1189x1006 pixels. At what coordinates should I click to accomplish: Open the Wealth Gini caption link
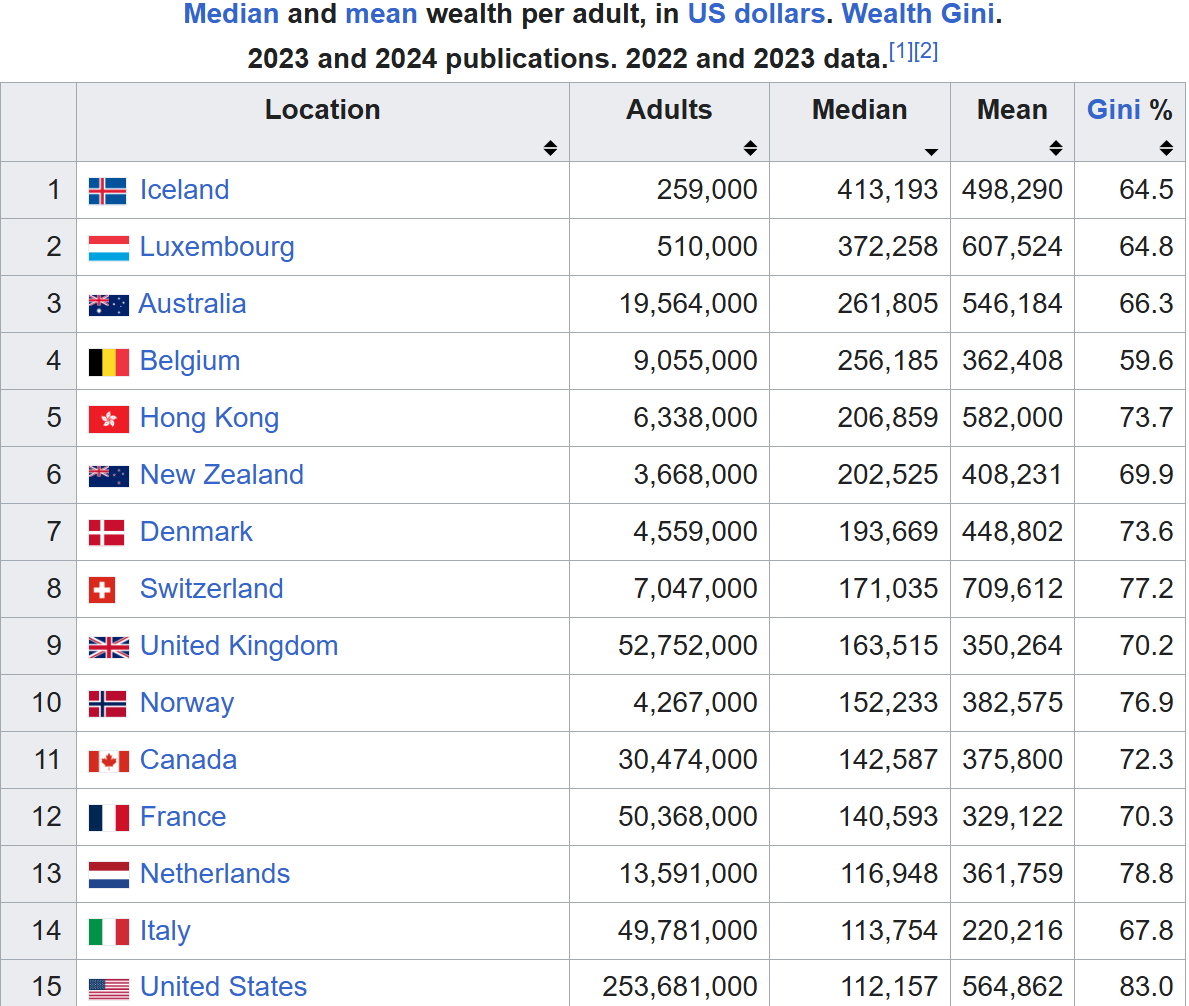click(918, 14)
